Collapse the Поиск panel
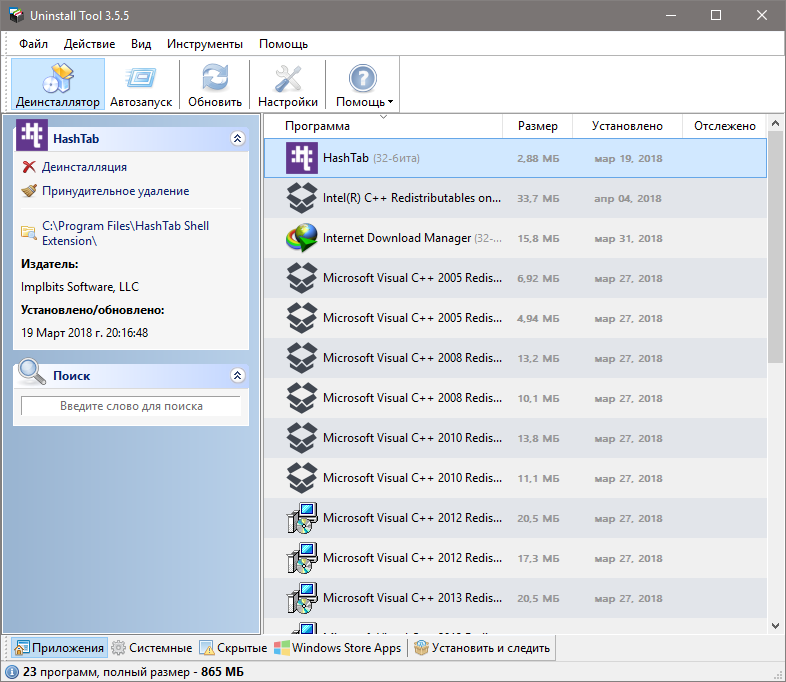Viewport: 786px width, 682px height. click(238, 375)
